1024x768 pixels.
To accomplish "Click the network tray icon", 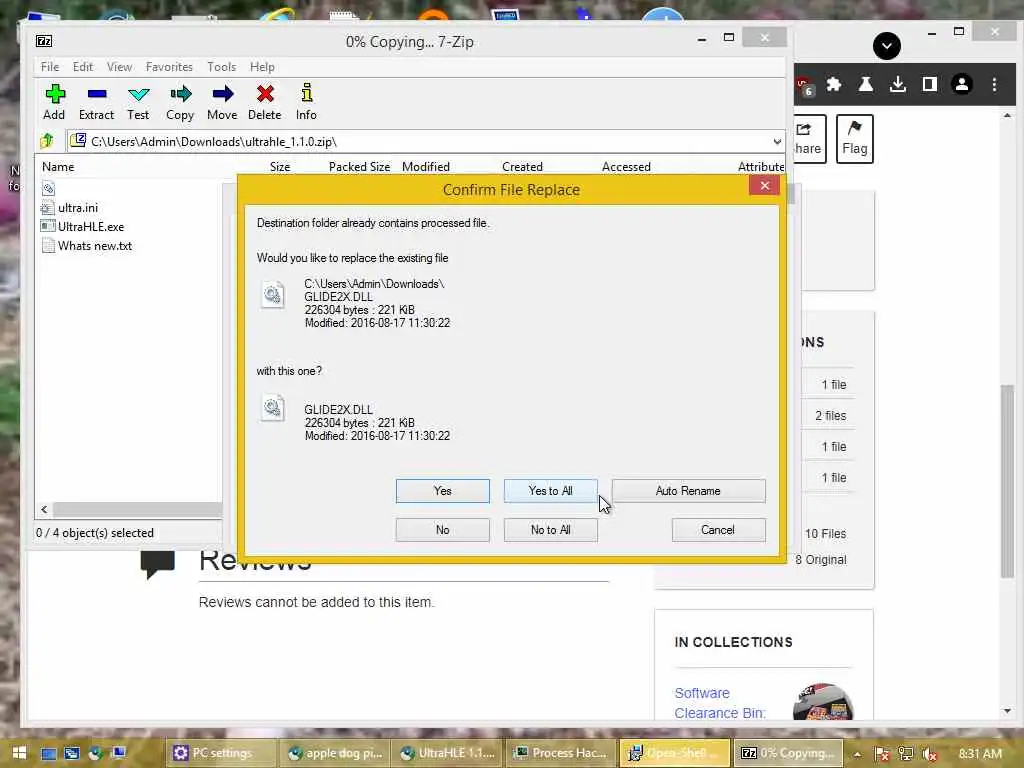I will point(905,754).
